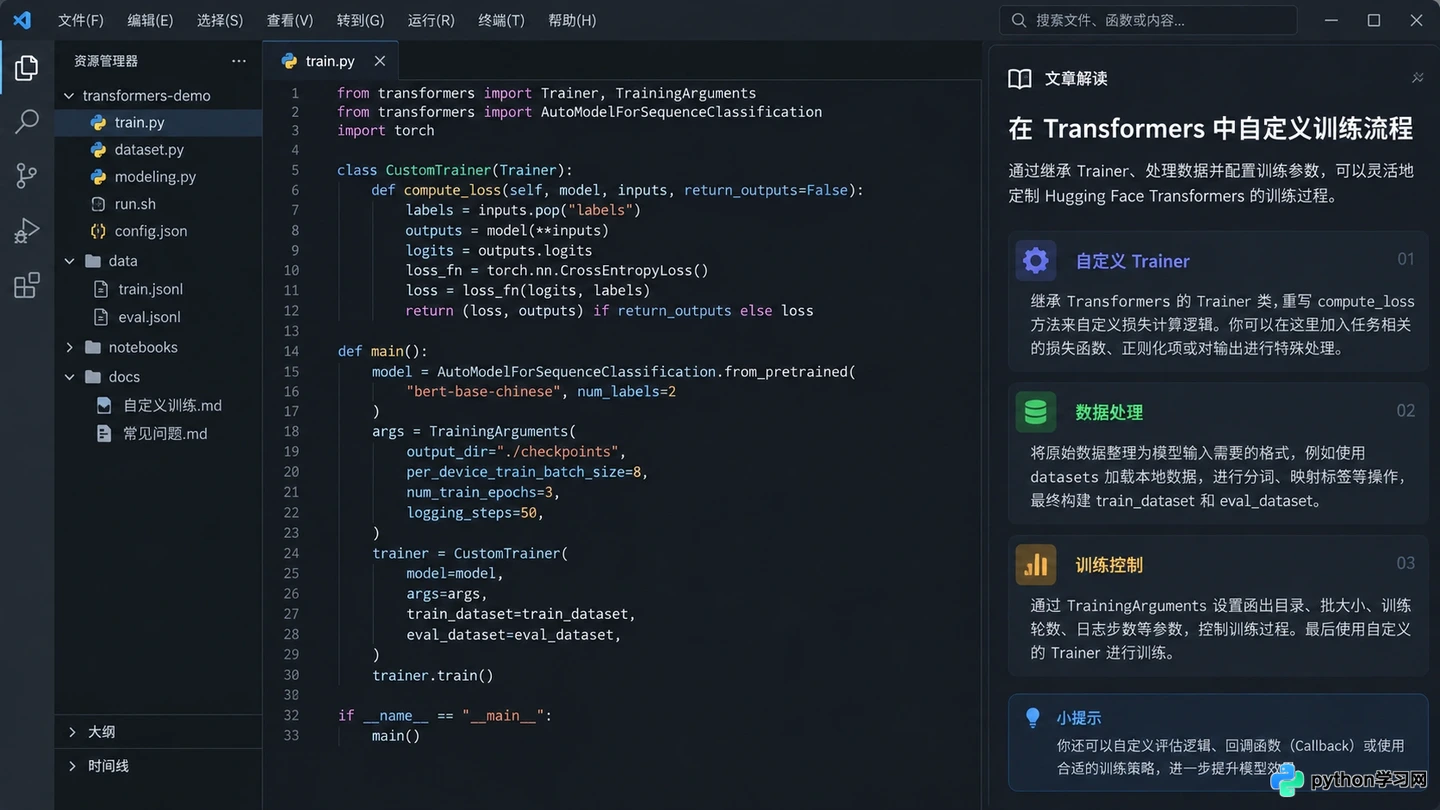The width and height of the screenshot is (1440, 810).
Task: Open the Run and Debug icon
Action: coord(27,231)
